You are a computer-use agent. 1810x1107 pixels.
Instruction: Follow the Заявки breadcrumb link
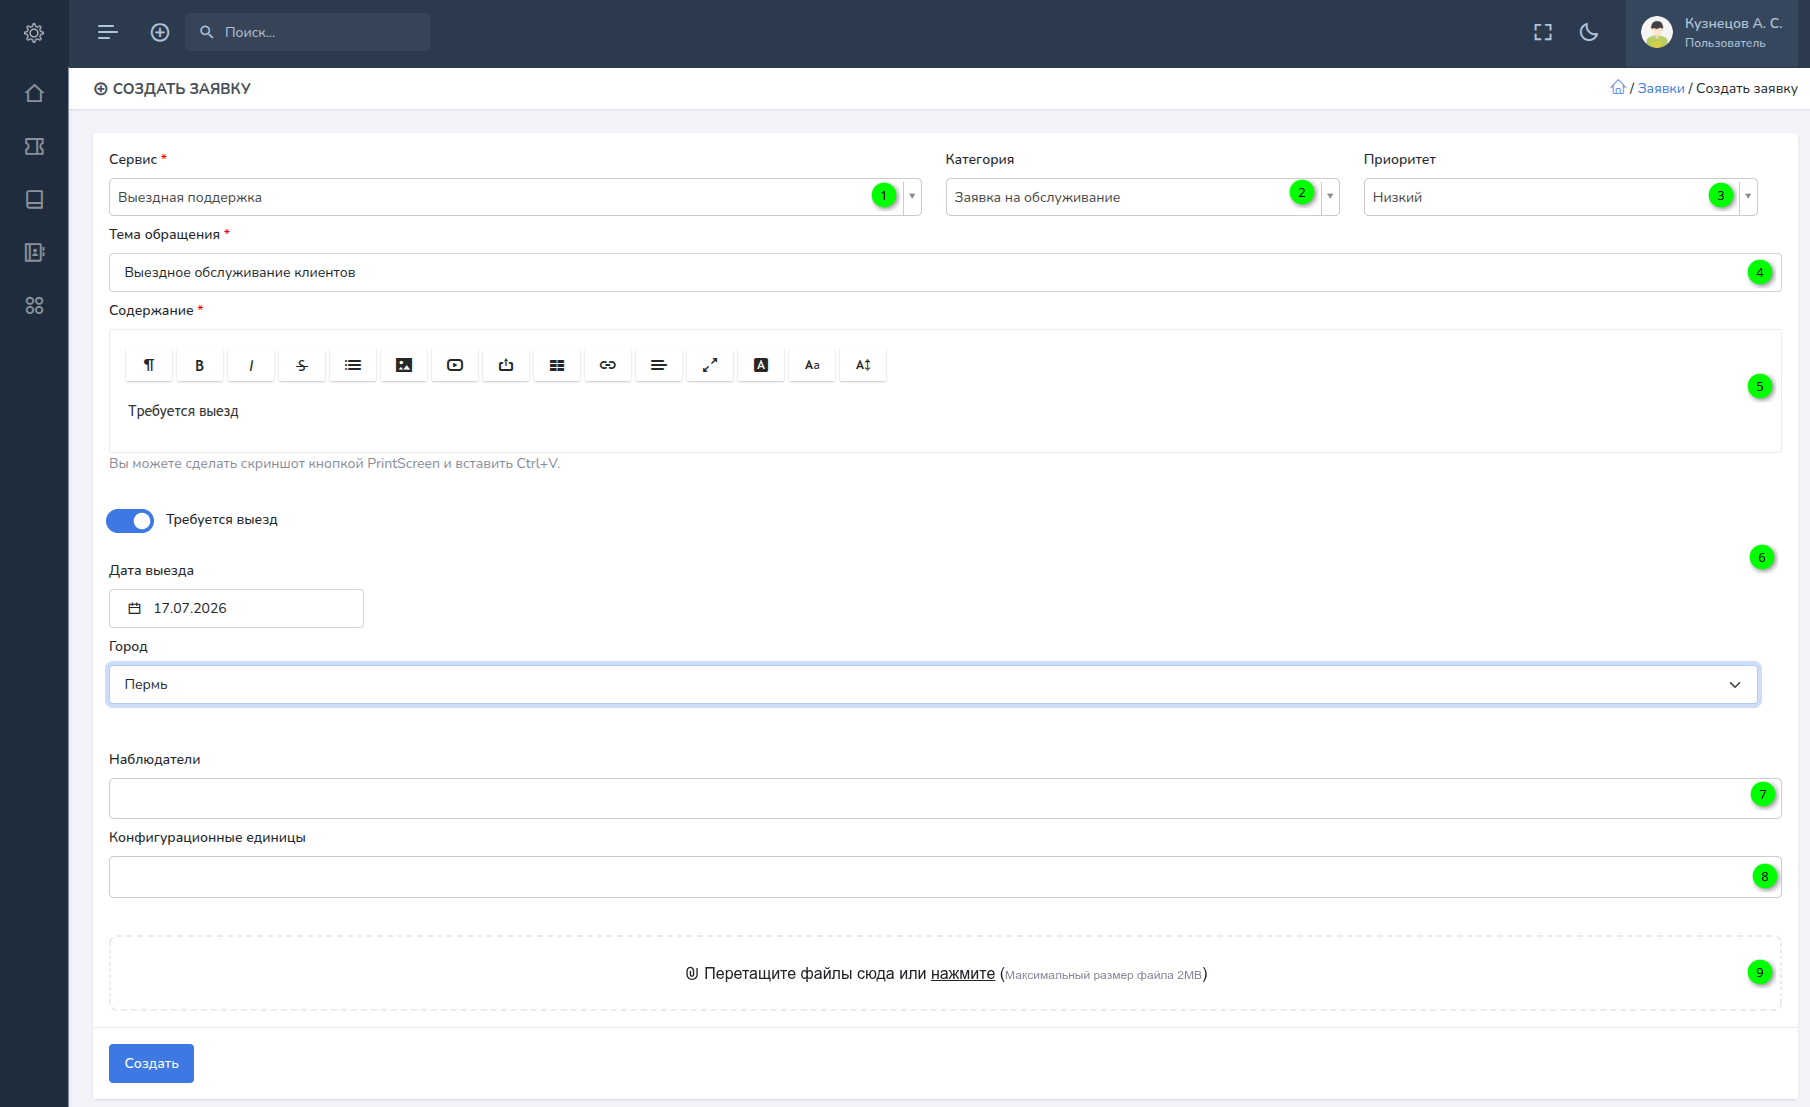1661,88
